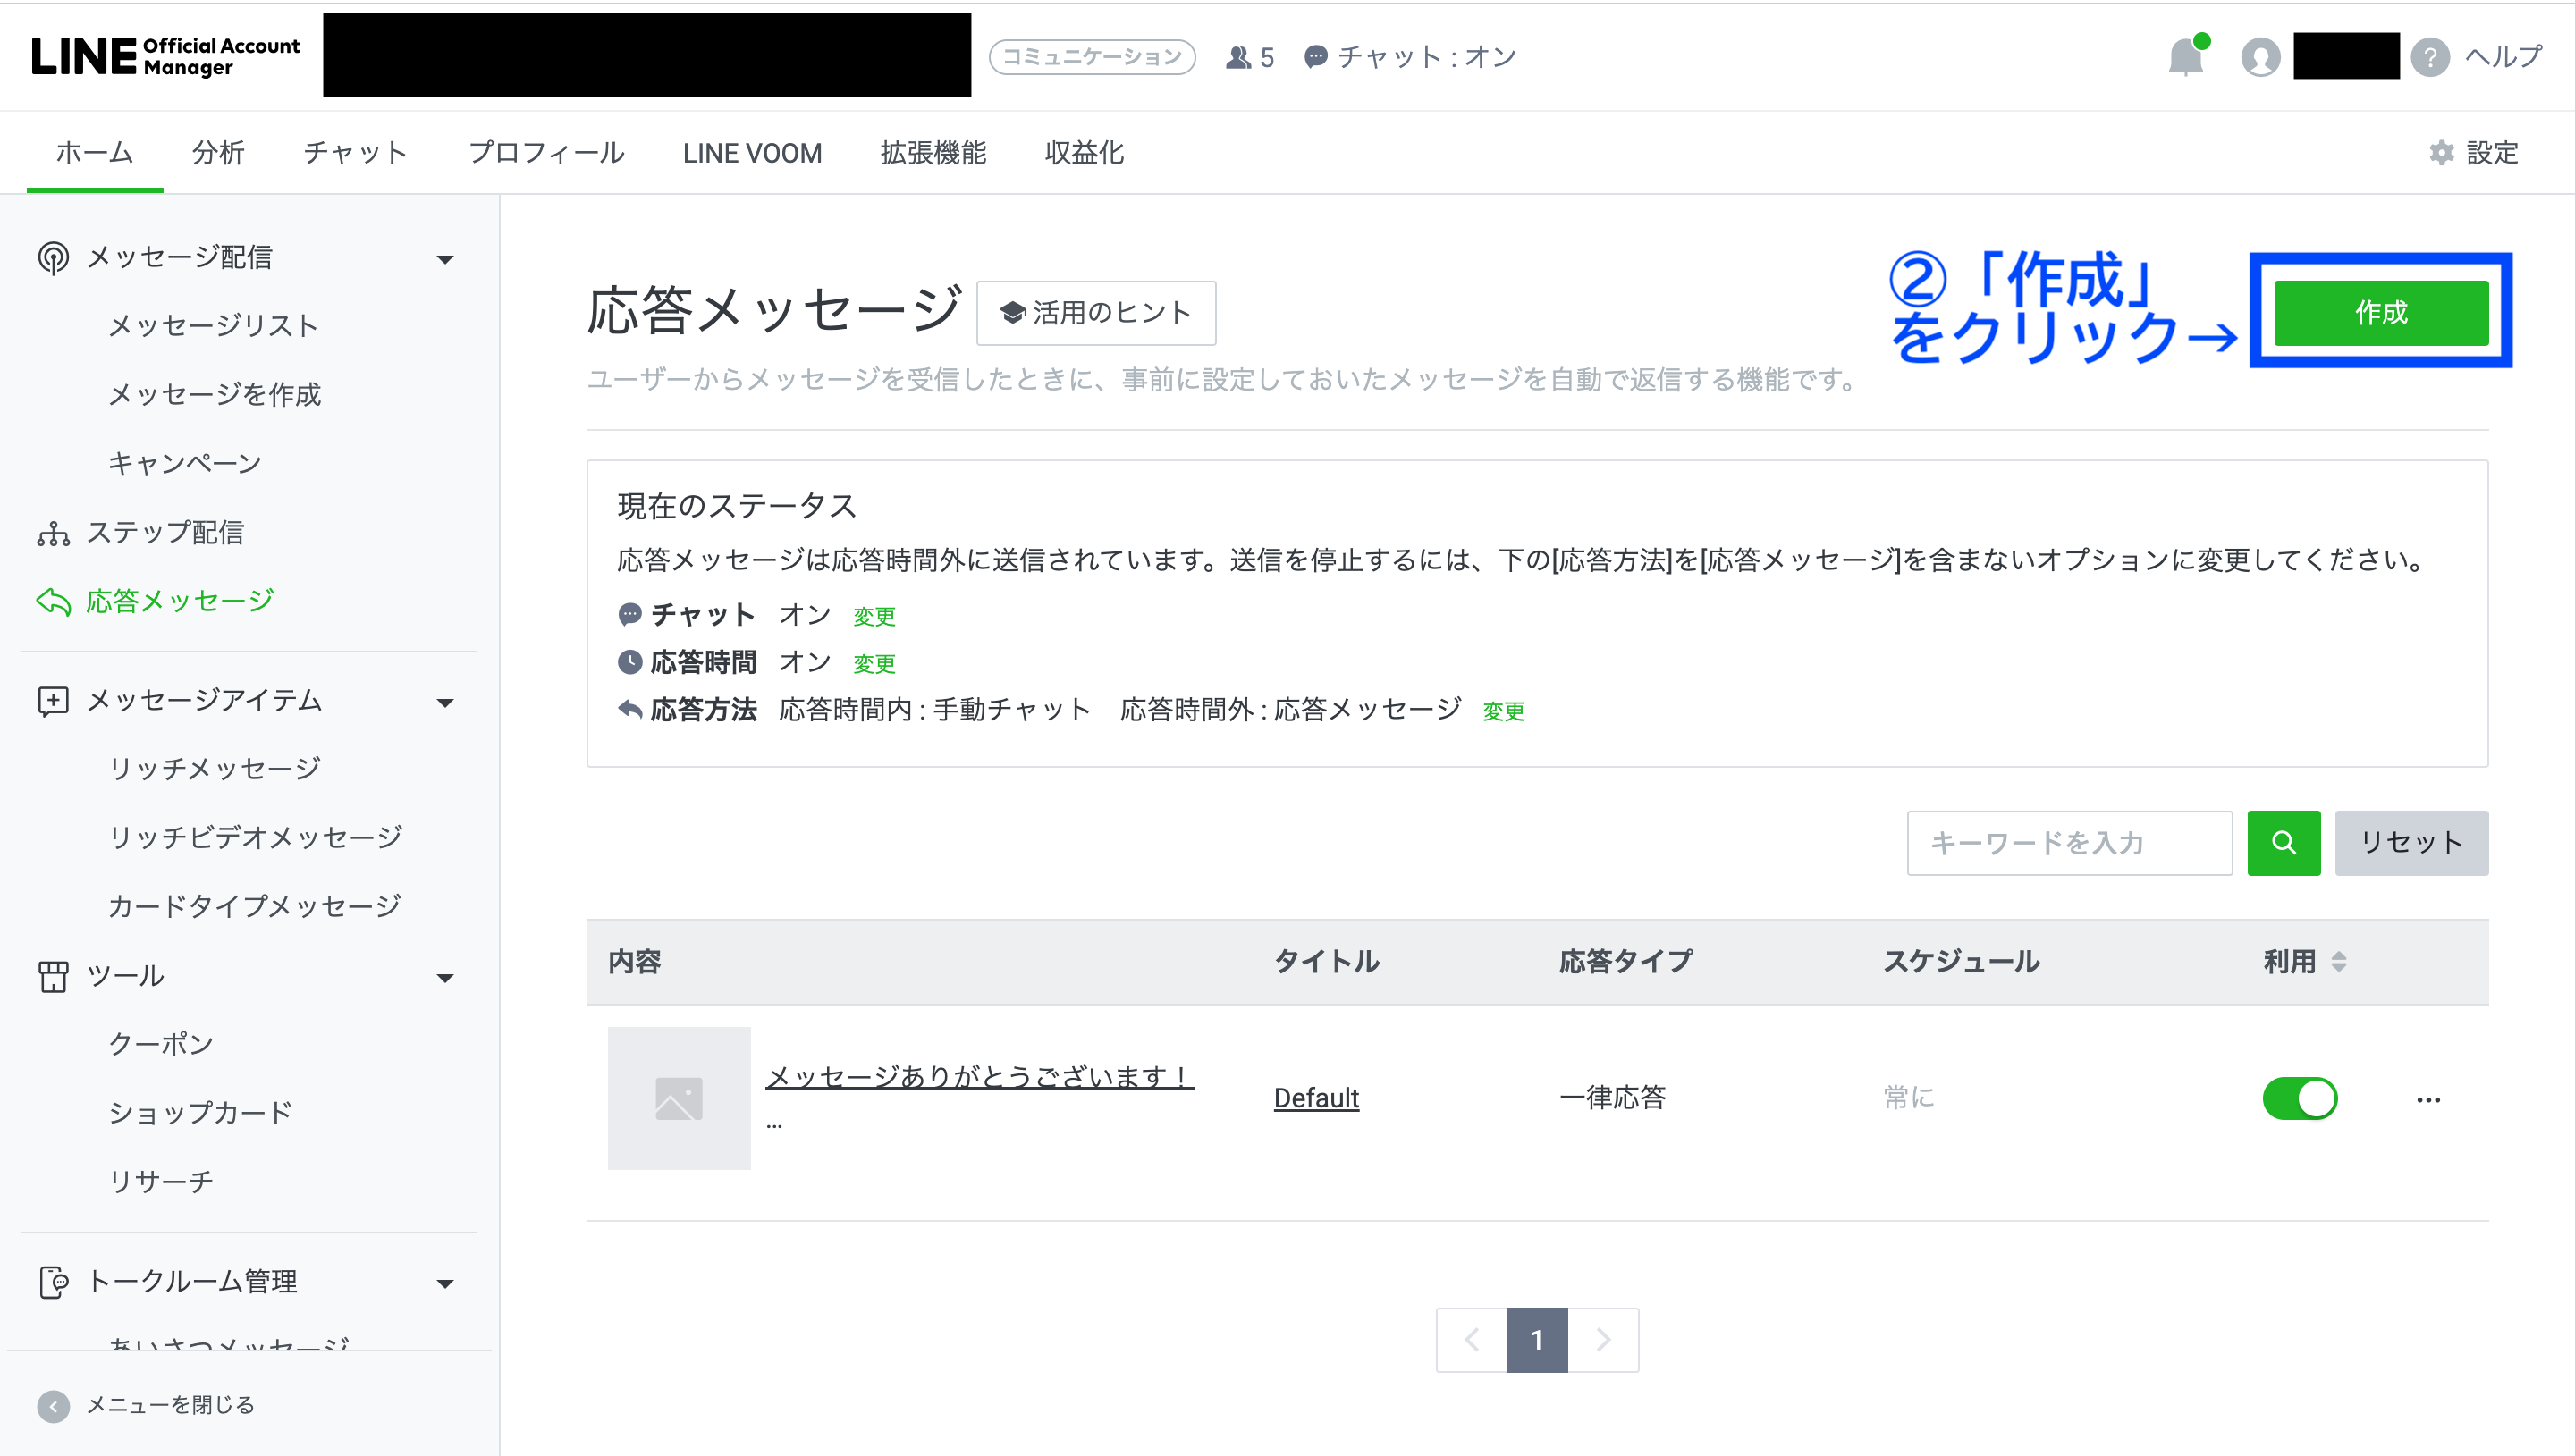This screenshot has height=1456, width=2575.
Task: Collapse the メッセージアイテム sidebar section
Action: pyautogui.click(x=445, y=702)
